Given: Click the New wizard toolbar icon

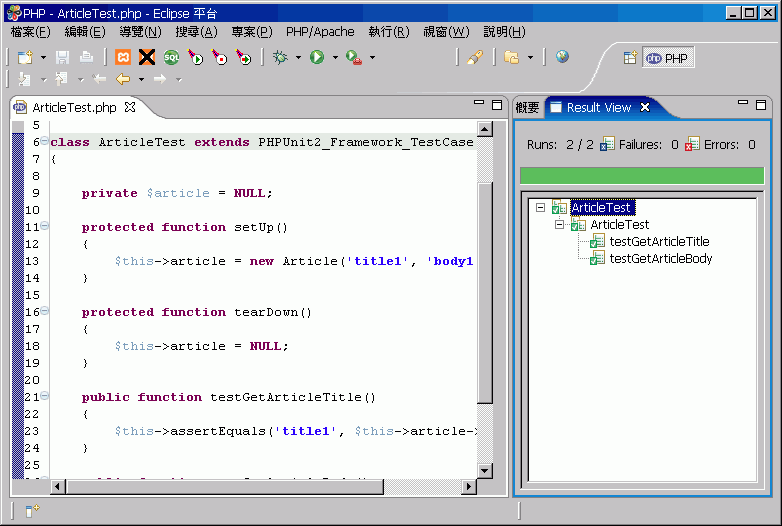Looking at the screenshot, I should (25, 58).
